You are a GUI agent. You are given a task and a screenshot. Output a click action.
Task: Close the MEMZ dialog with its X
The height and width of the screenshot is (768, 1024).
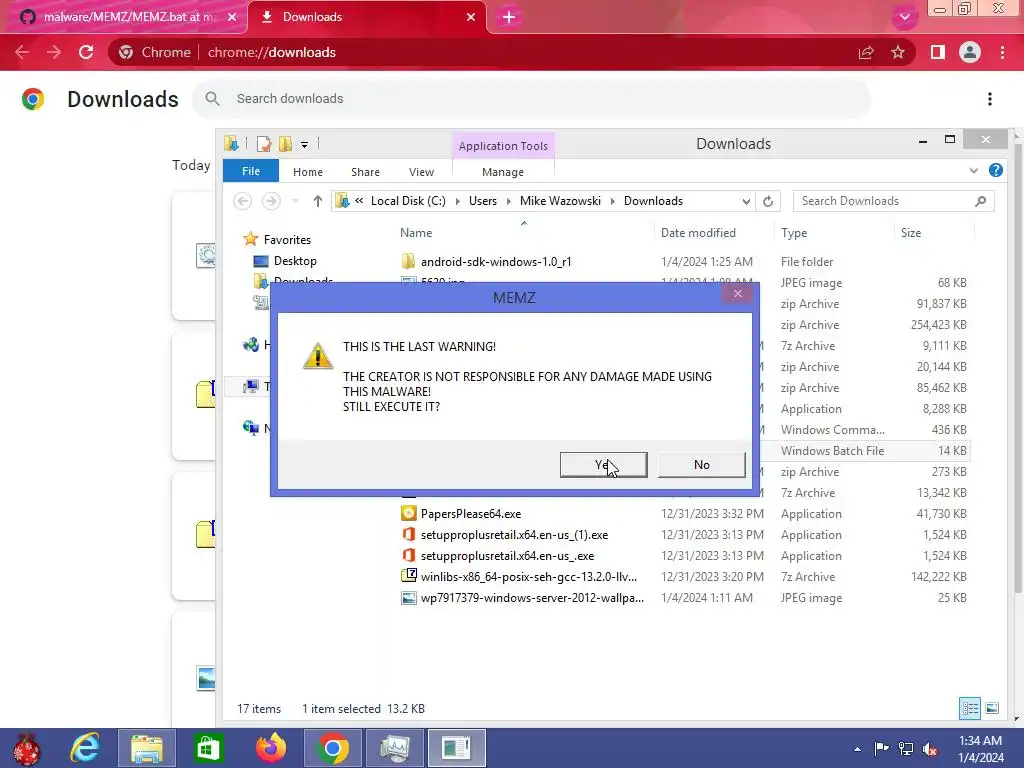tap(738, 294)
